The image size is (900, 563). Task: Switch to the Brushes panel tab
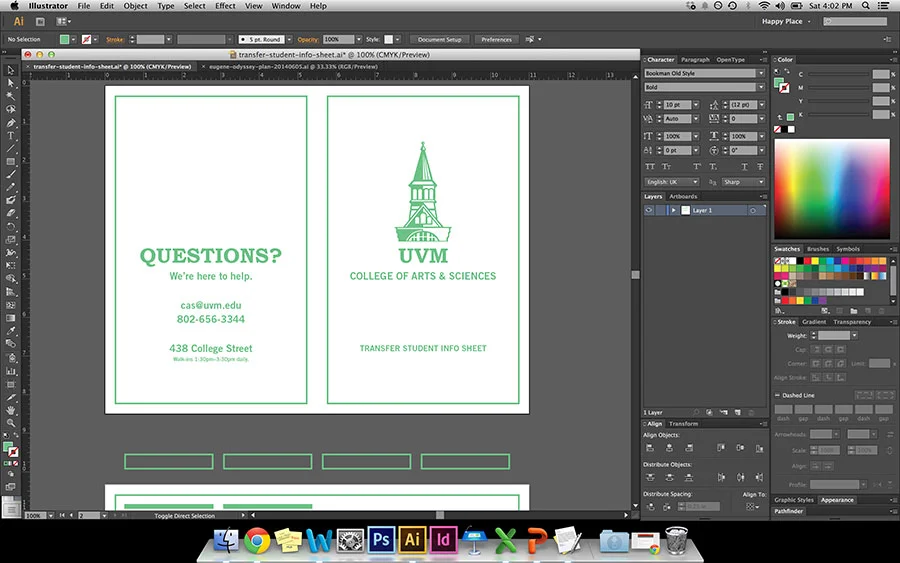818,249
